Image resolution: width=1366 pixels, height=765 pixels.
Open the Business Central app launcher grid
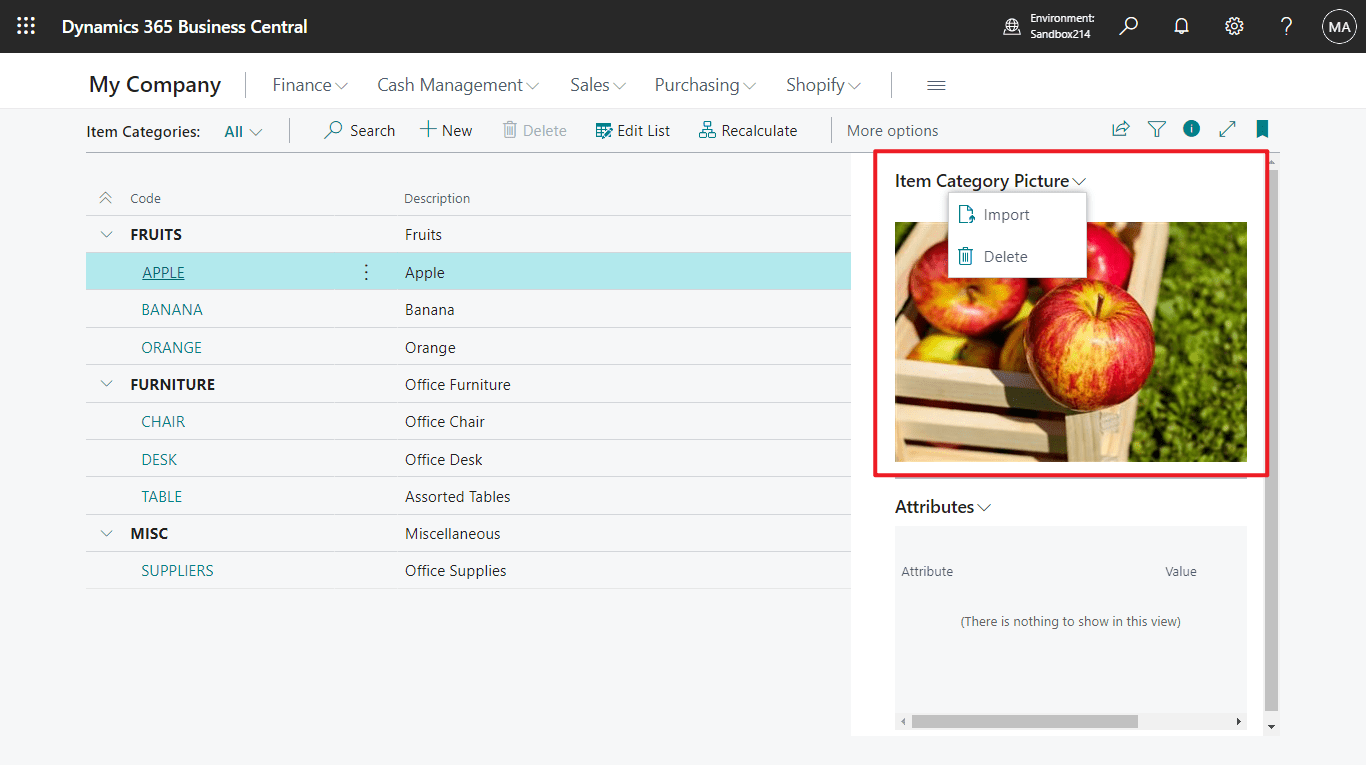(x=25, y=25)
